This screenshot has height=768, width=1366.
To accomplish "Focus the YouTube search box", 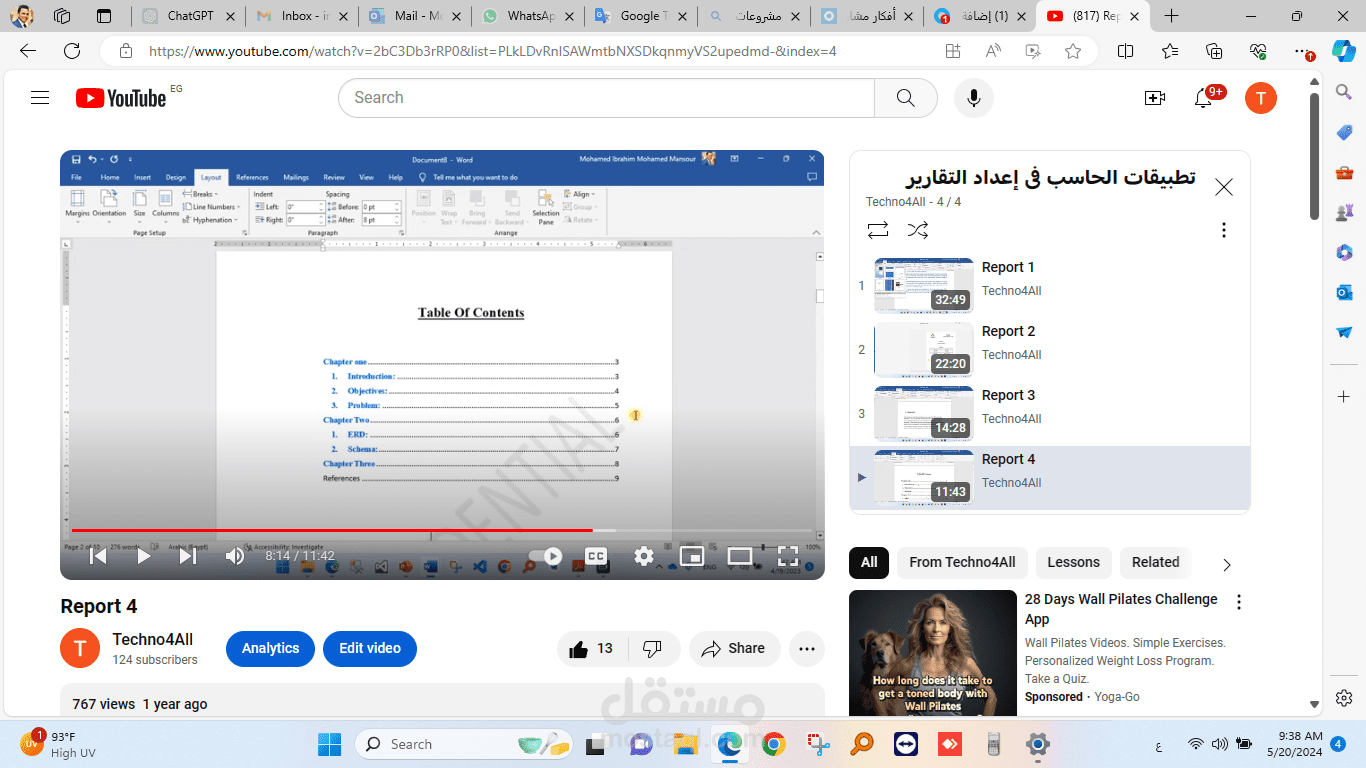I will coord(606,98).
